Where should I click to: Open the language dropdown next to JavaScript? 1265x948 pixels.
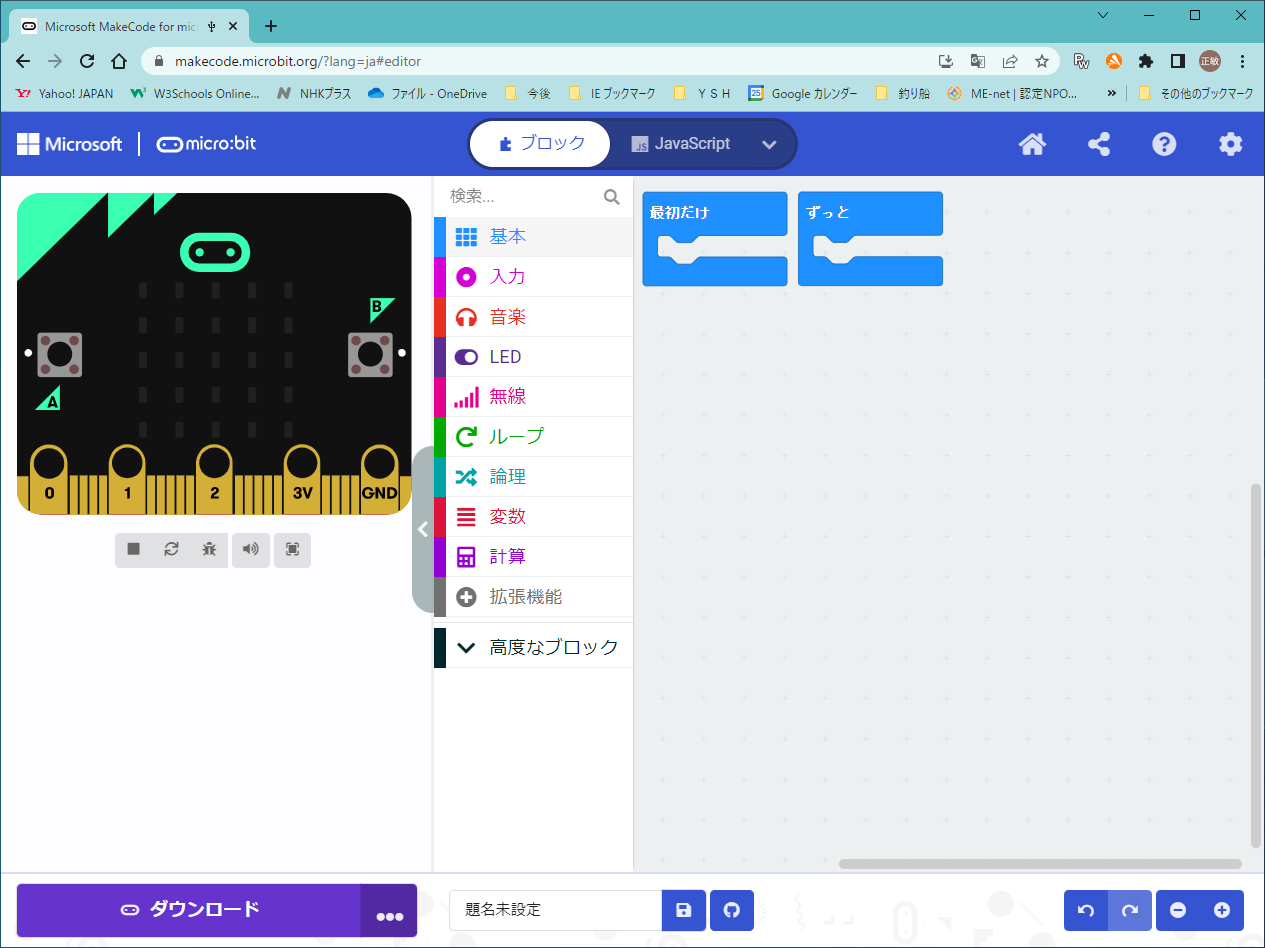pos(769,144)
